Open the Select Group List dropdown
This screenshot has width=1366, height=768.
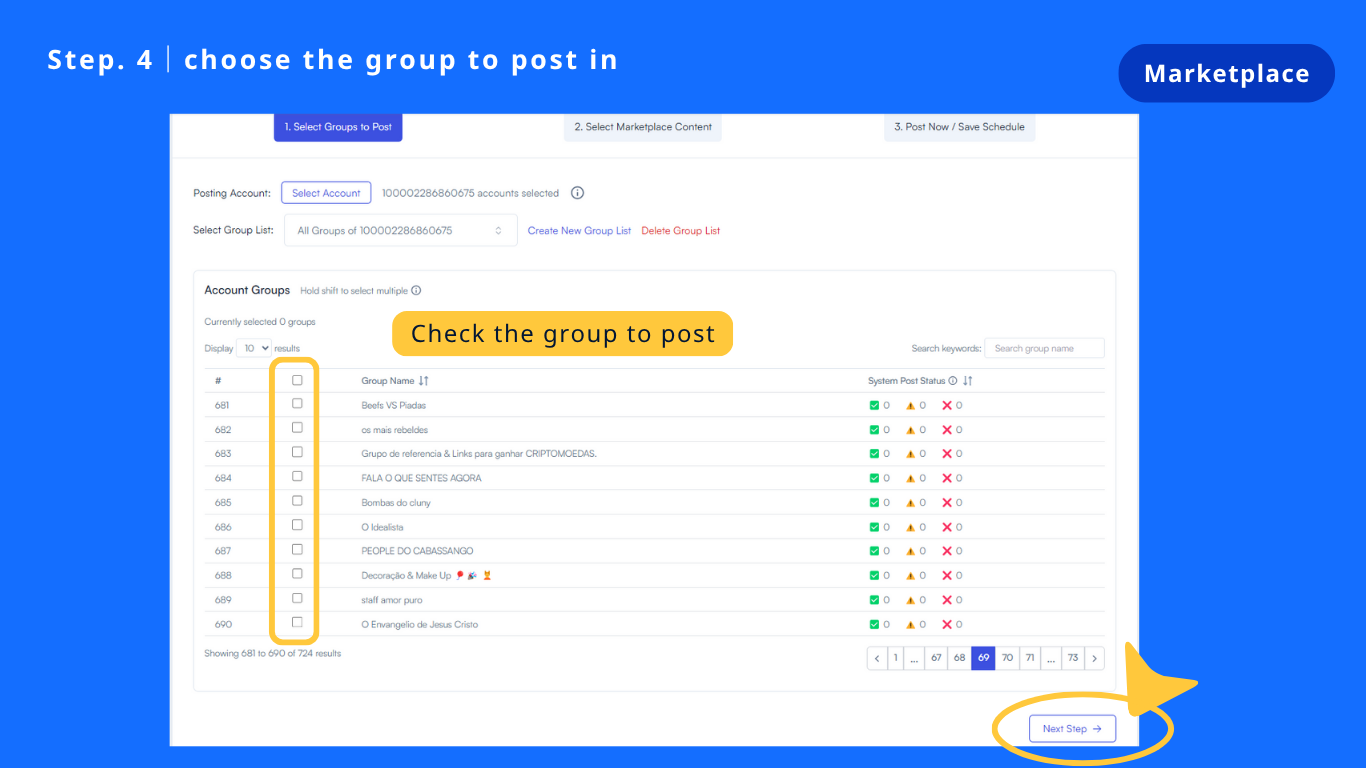coord(401,230)
